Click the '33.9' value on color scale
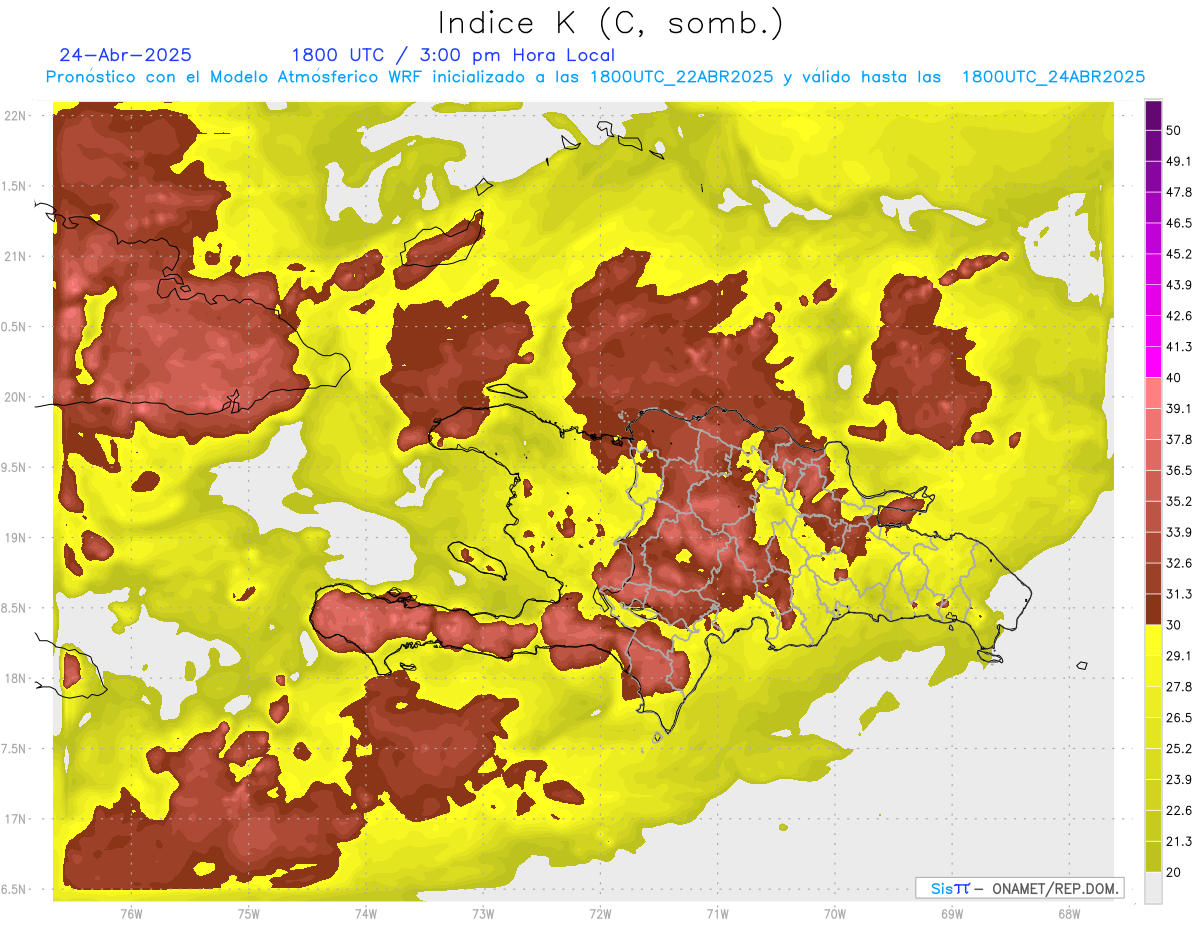 click(x=1179, y=532)
